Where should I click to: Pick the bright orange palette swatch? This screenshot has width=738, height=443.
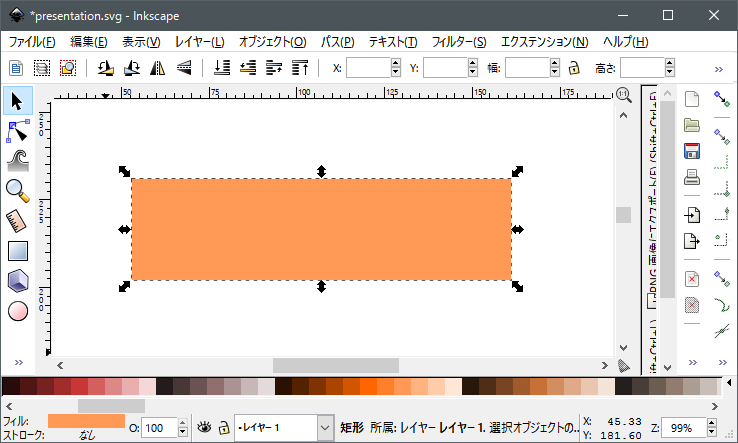pyautogui.click(x=368, y=387)
